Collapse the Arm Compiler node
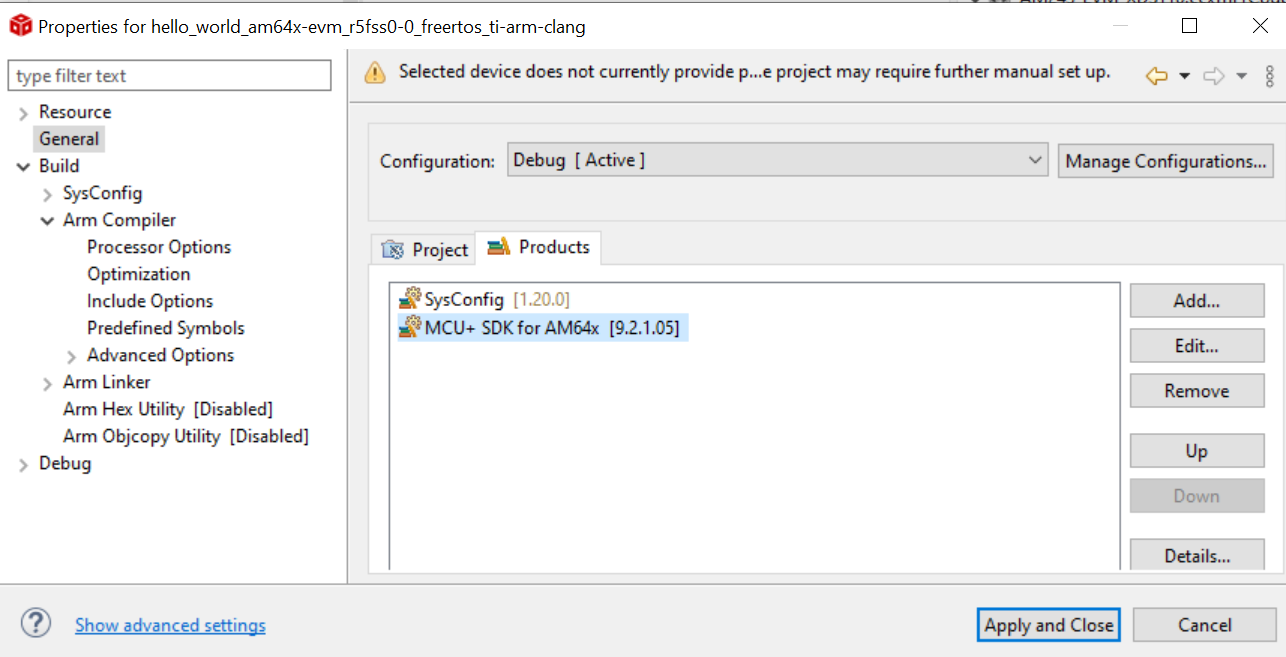The width and height of the screenshot is (1286, 657). 47,221
